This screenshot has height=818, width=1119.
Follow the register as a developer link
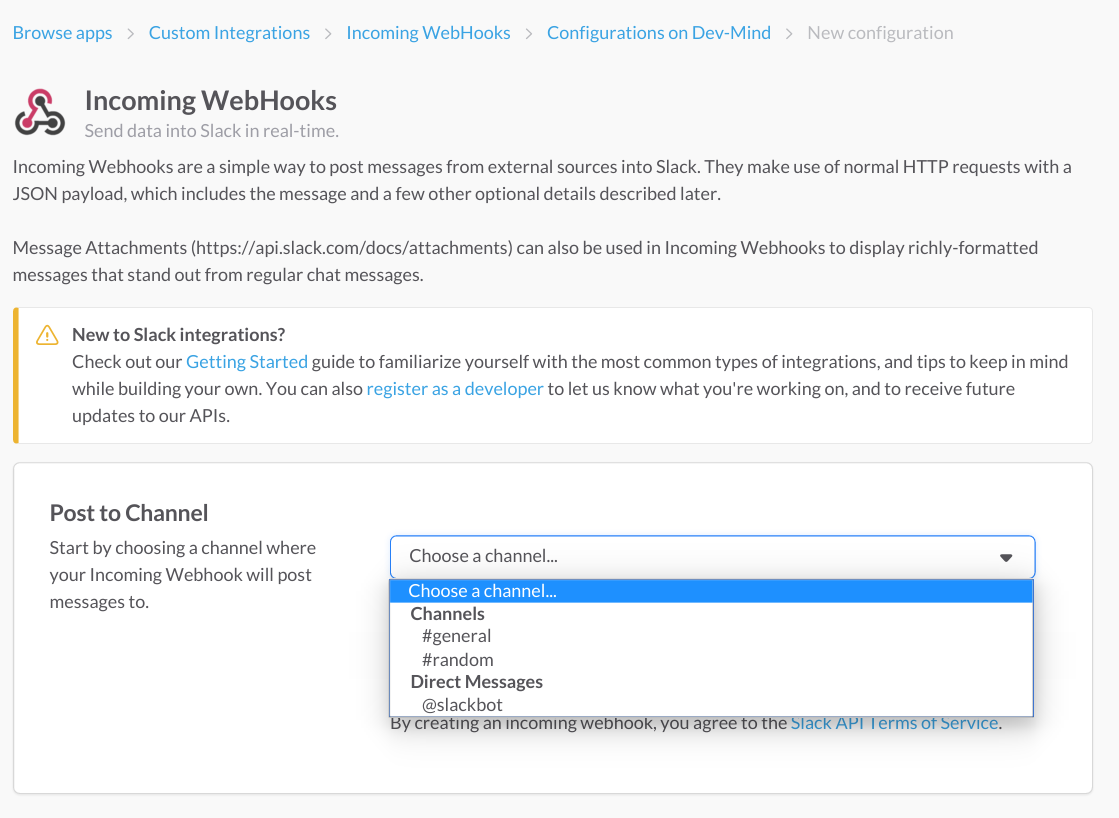pos(455,389)
